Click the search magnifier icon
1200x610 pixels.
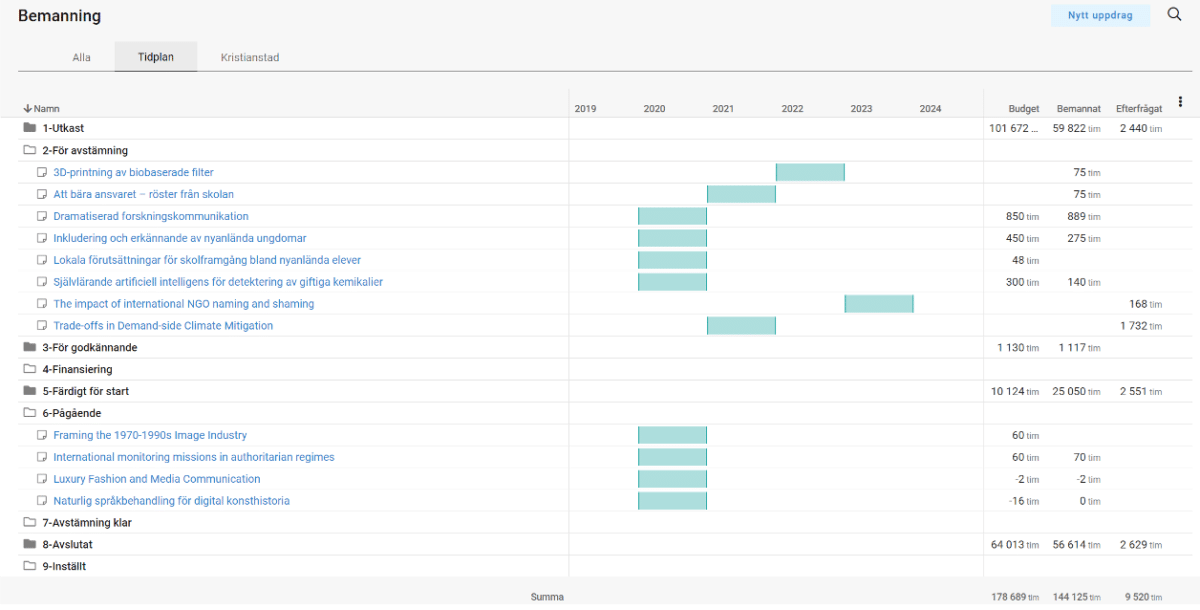[x=1174, y=15]
